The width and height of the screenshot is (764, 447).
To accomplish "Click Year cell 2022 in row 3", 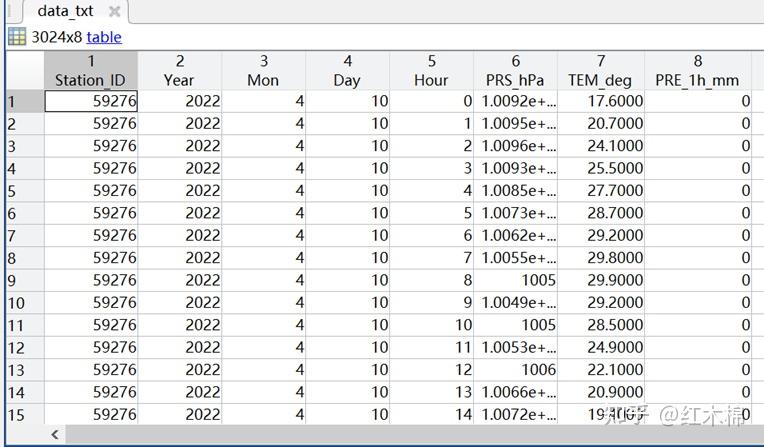I will (180, 146).
